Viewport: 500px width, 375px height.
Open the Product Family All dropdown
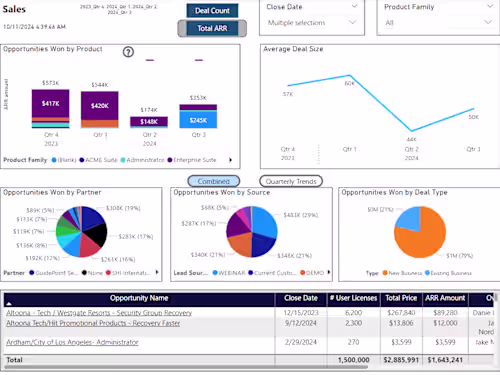(x=438, y=23)
